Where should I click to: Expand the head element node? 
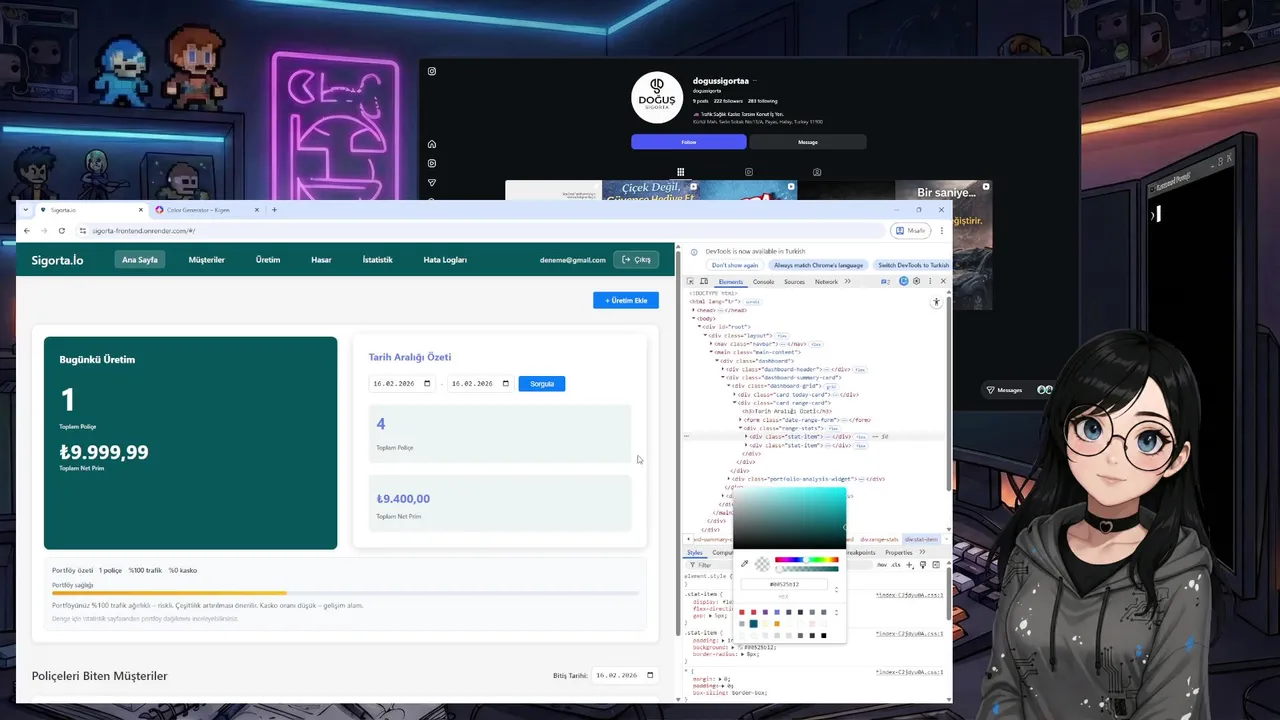(694, 310)
